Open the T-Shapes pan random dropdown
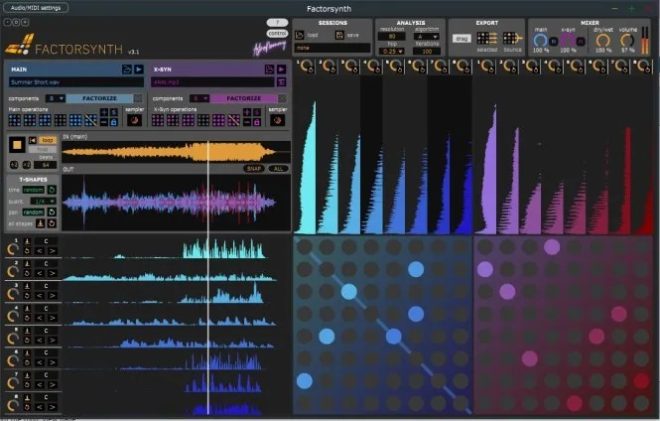This screenshot has height=421, width=660. point(33,212)
